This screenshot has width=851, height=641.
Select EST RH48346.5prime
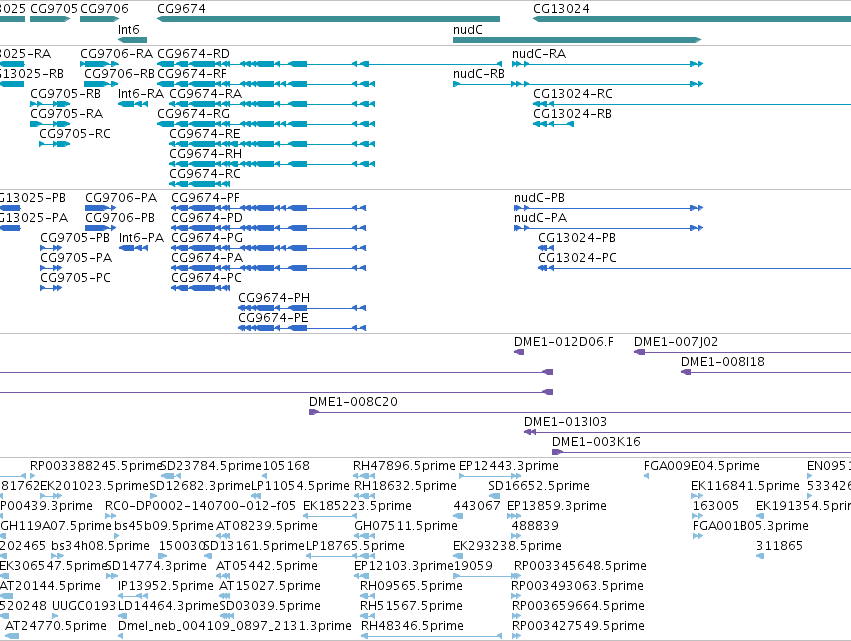412,626
